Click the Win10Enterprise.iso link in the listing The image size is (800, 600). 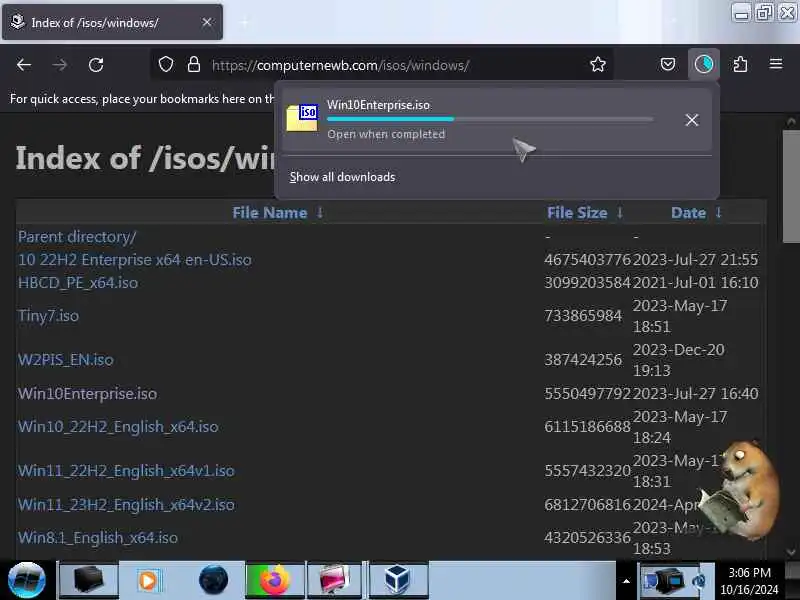click(x=88, y=394)
